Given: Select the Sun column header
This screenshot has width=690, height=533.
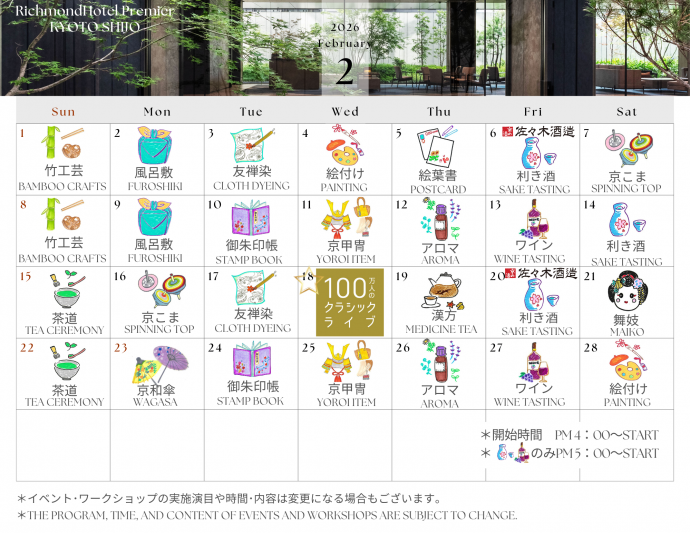Looking at the screenshot, I should pos(63,112).
